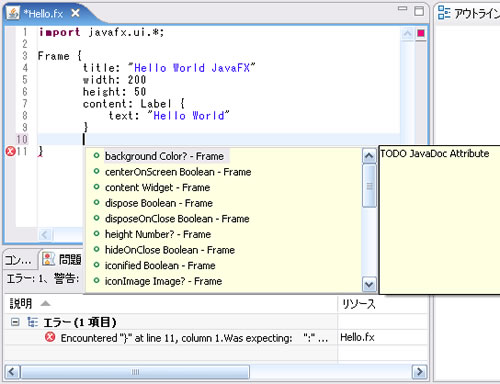
Task: Click the error icon at line 11
Action: click(11, 151)
